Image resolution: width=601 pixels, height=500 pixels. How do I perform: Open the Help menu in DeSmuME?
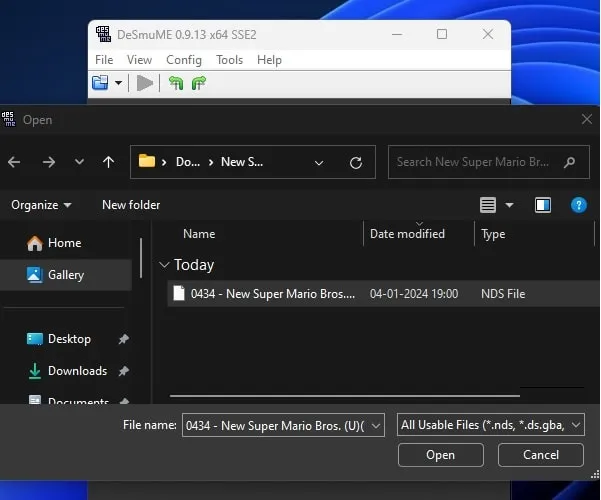pyautogui.click(x=269, y=60)
